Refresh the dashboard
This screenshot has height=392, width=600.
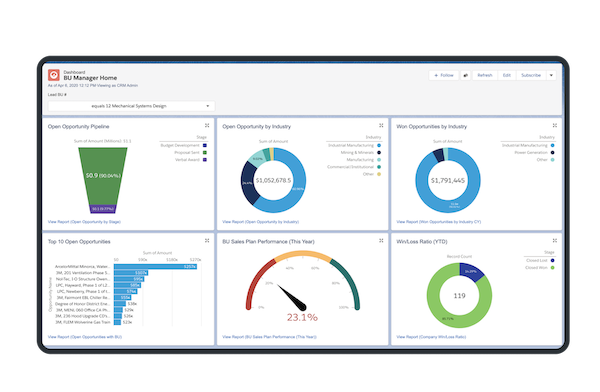(485, 75)
